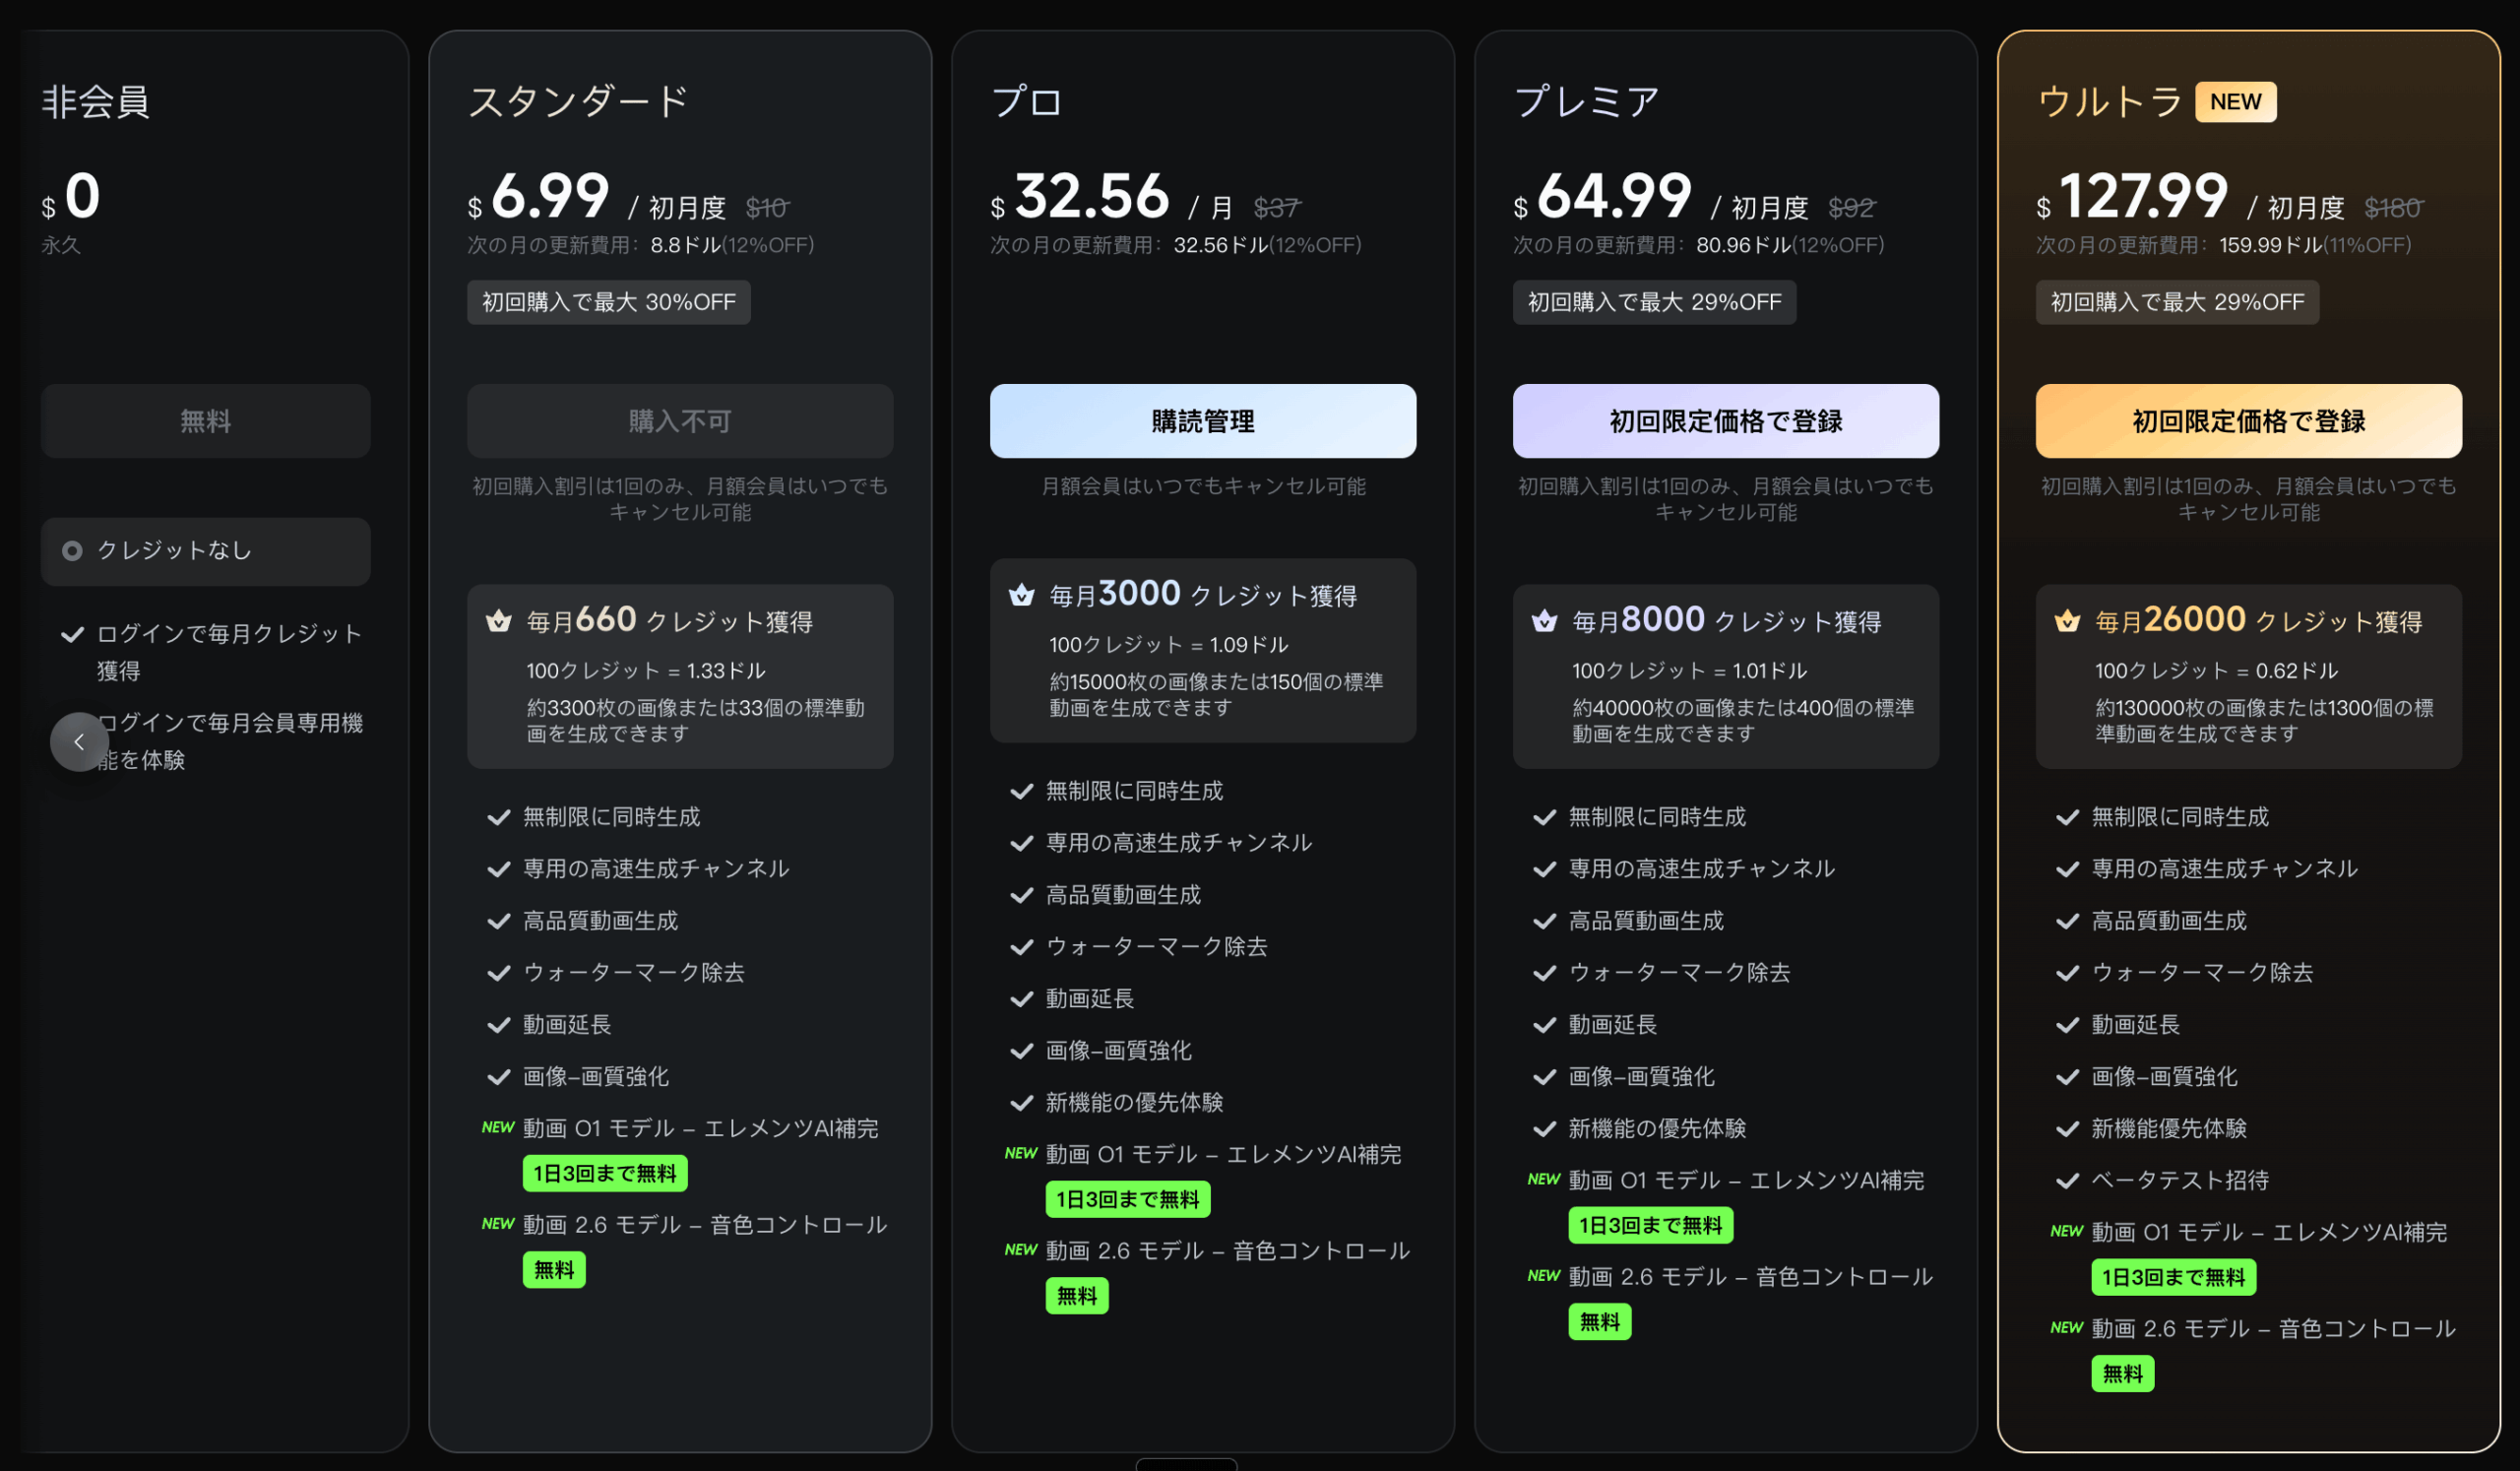This screenshot has height=1471, width=2520.
Task: Click the disabled 購入不可 button
Action: pos(680,421)
